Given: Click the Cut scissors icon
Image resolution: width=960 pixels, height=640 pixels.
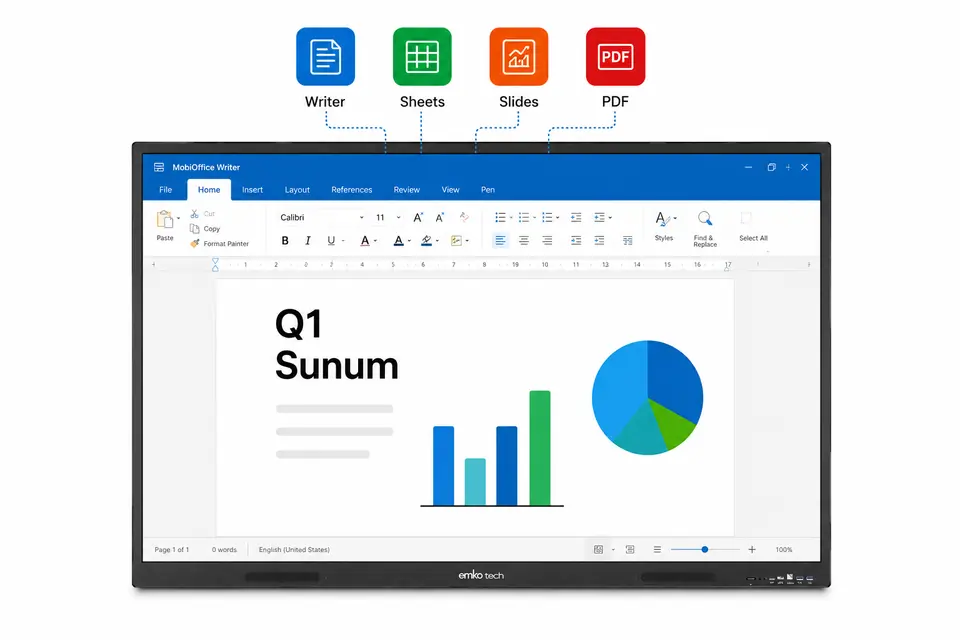Looking at the screenshot, I should 194,214.
